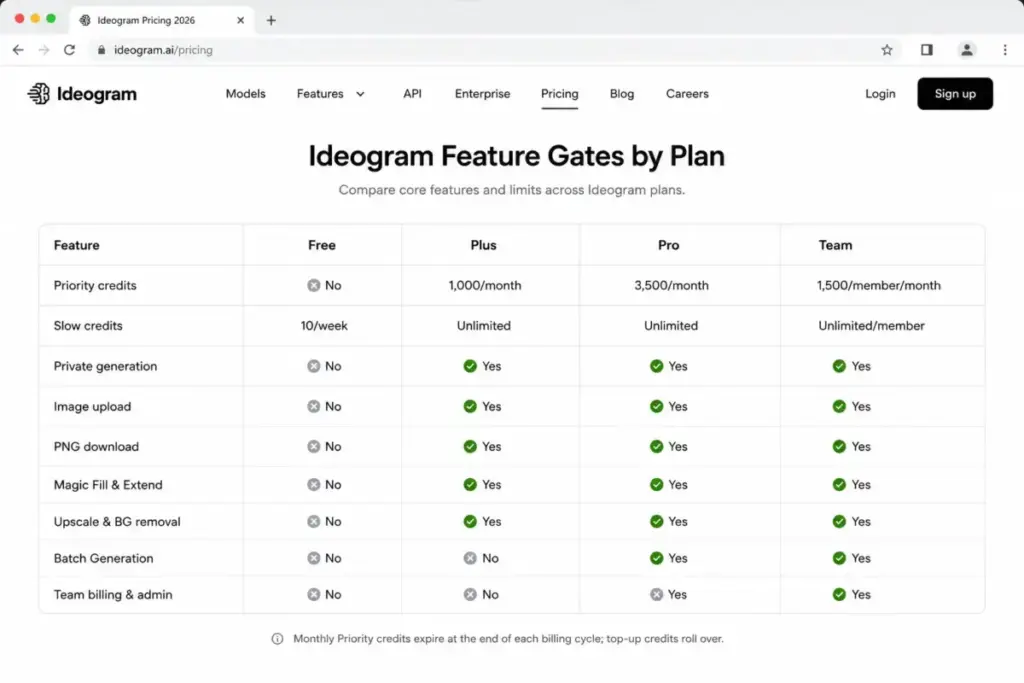
Task: Click the Ideogram Feature Gates by Plan heading
Action: (x=517, y=156)
